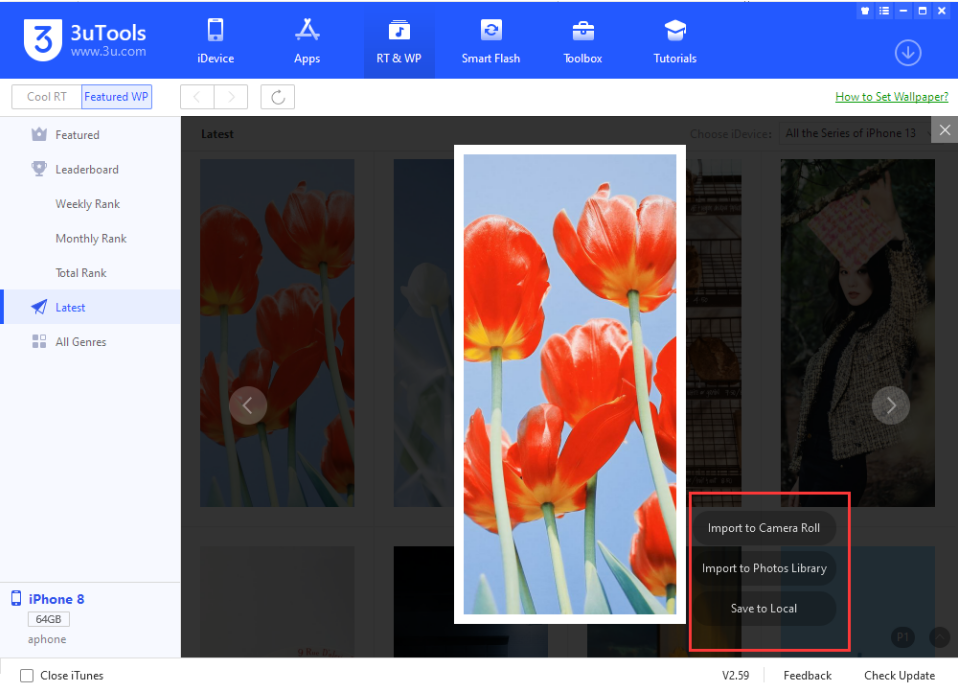Open Weekly Rank list
This screenshot has height=688, width=960.
coord(88,204)
